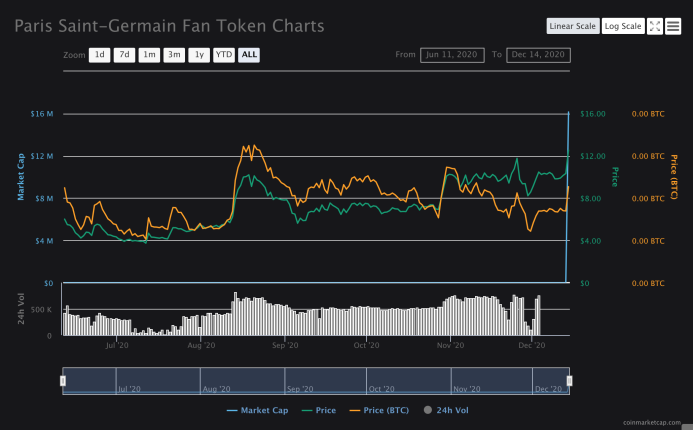Set zoom range to 1y

click(x=199, y=55)
